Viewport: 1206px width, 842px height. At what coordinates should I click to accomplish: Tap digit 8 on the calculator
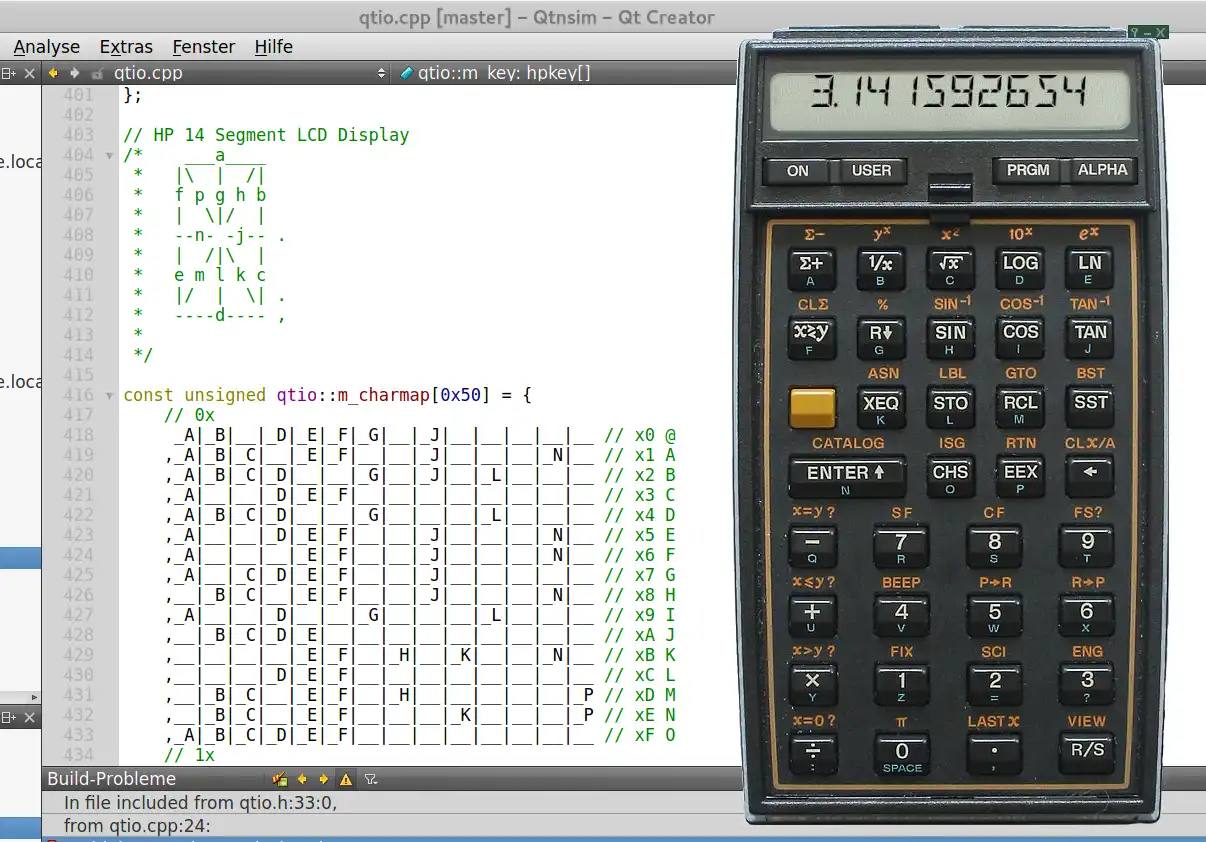pos(994,547)
